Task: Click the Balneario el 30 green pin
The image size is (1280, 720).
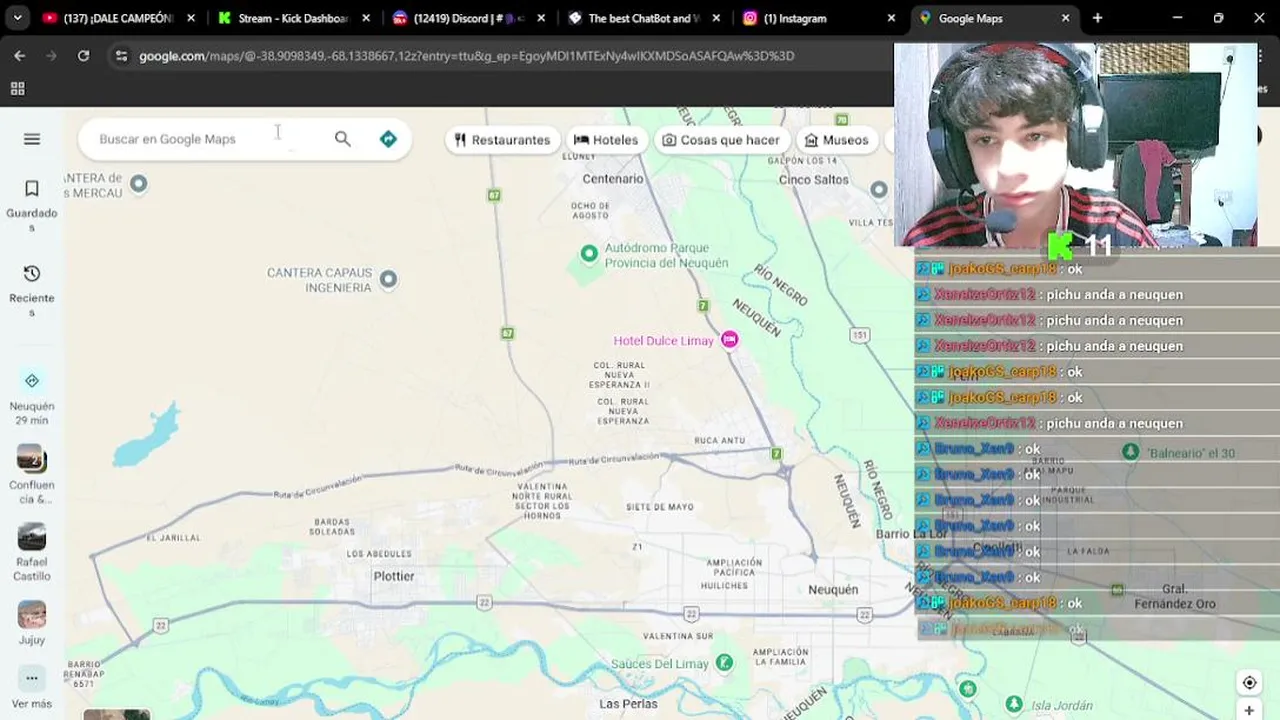Action: (1130, 452)
